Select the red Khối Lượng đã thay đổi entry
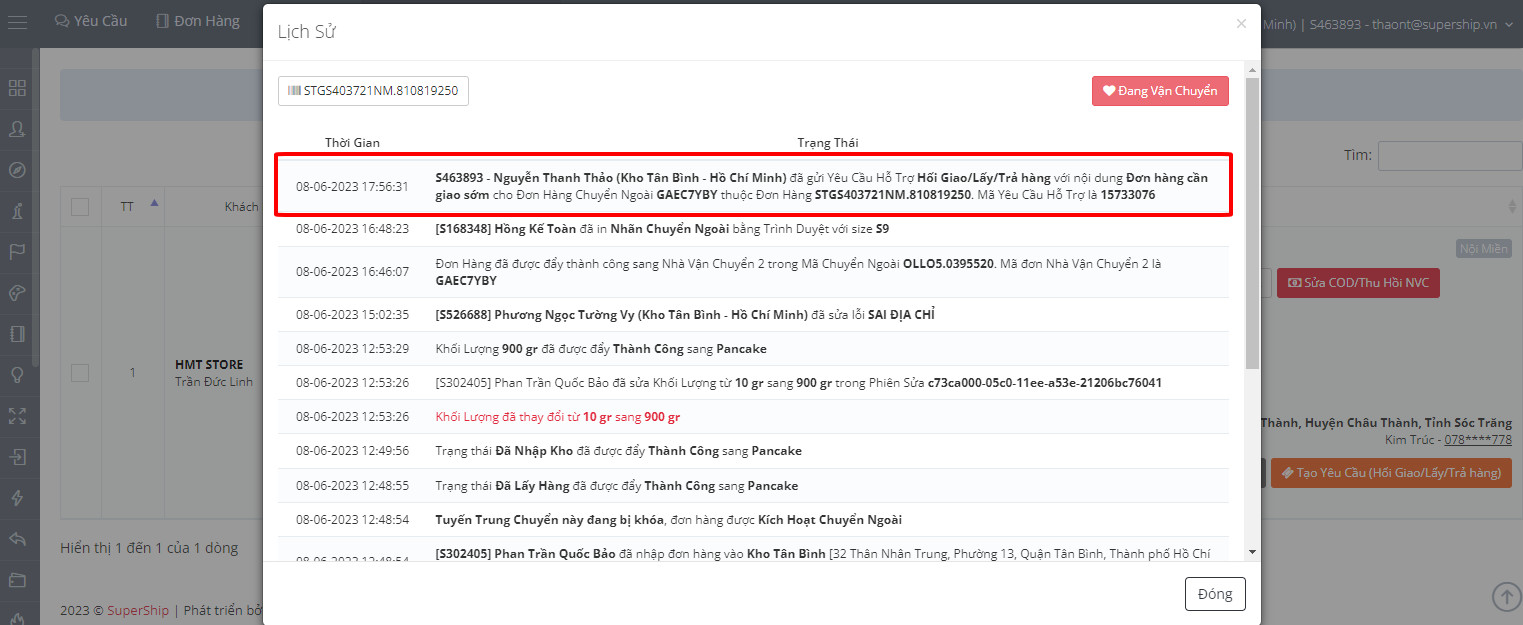Image resolution: width=1523 pixels, height=625 pixels. coord(753,417)
